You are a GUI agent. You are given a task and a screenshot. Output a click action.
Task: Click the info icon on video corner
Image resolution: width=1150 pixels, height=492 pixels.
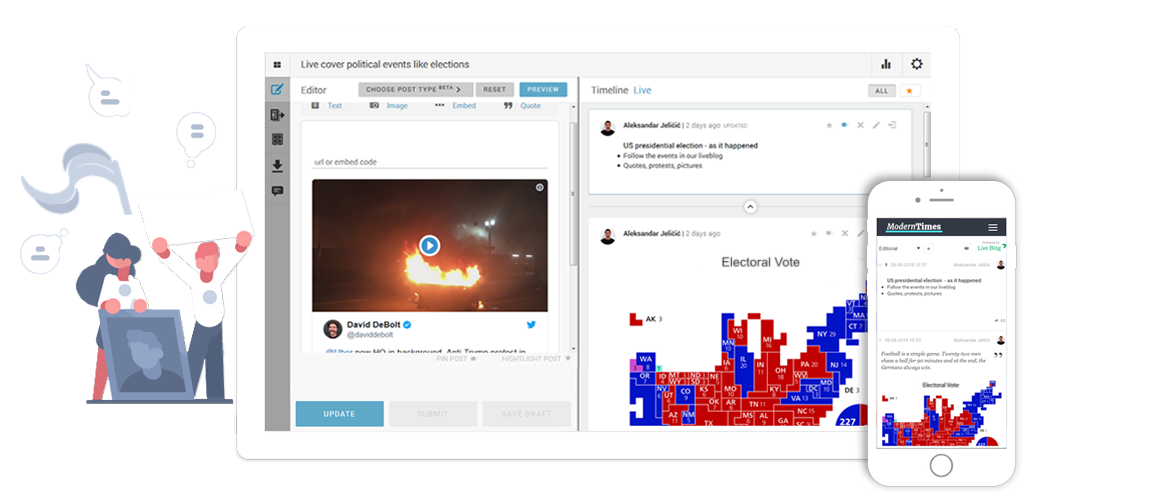coord(539,188)
